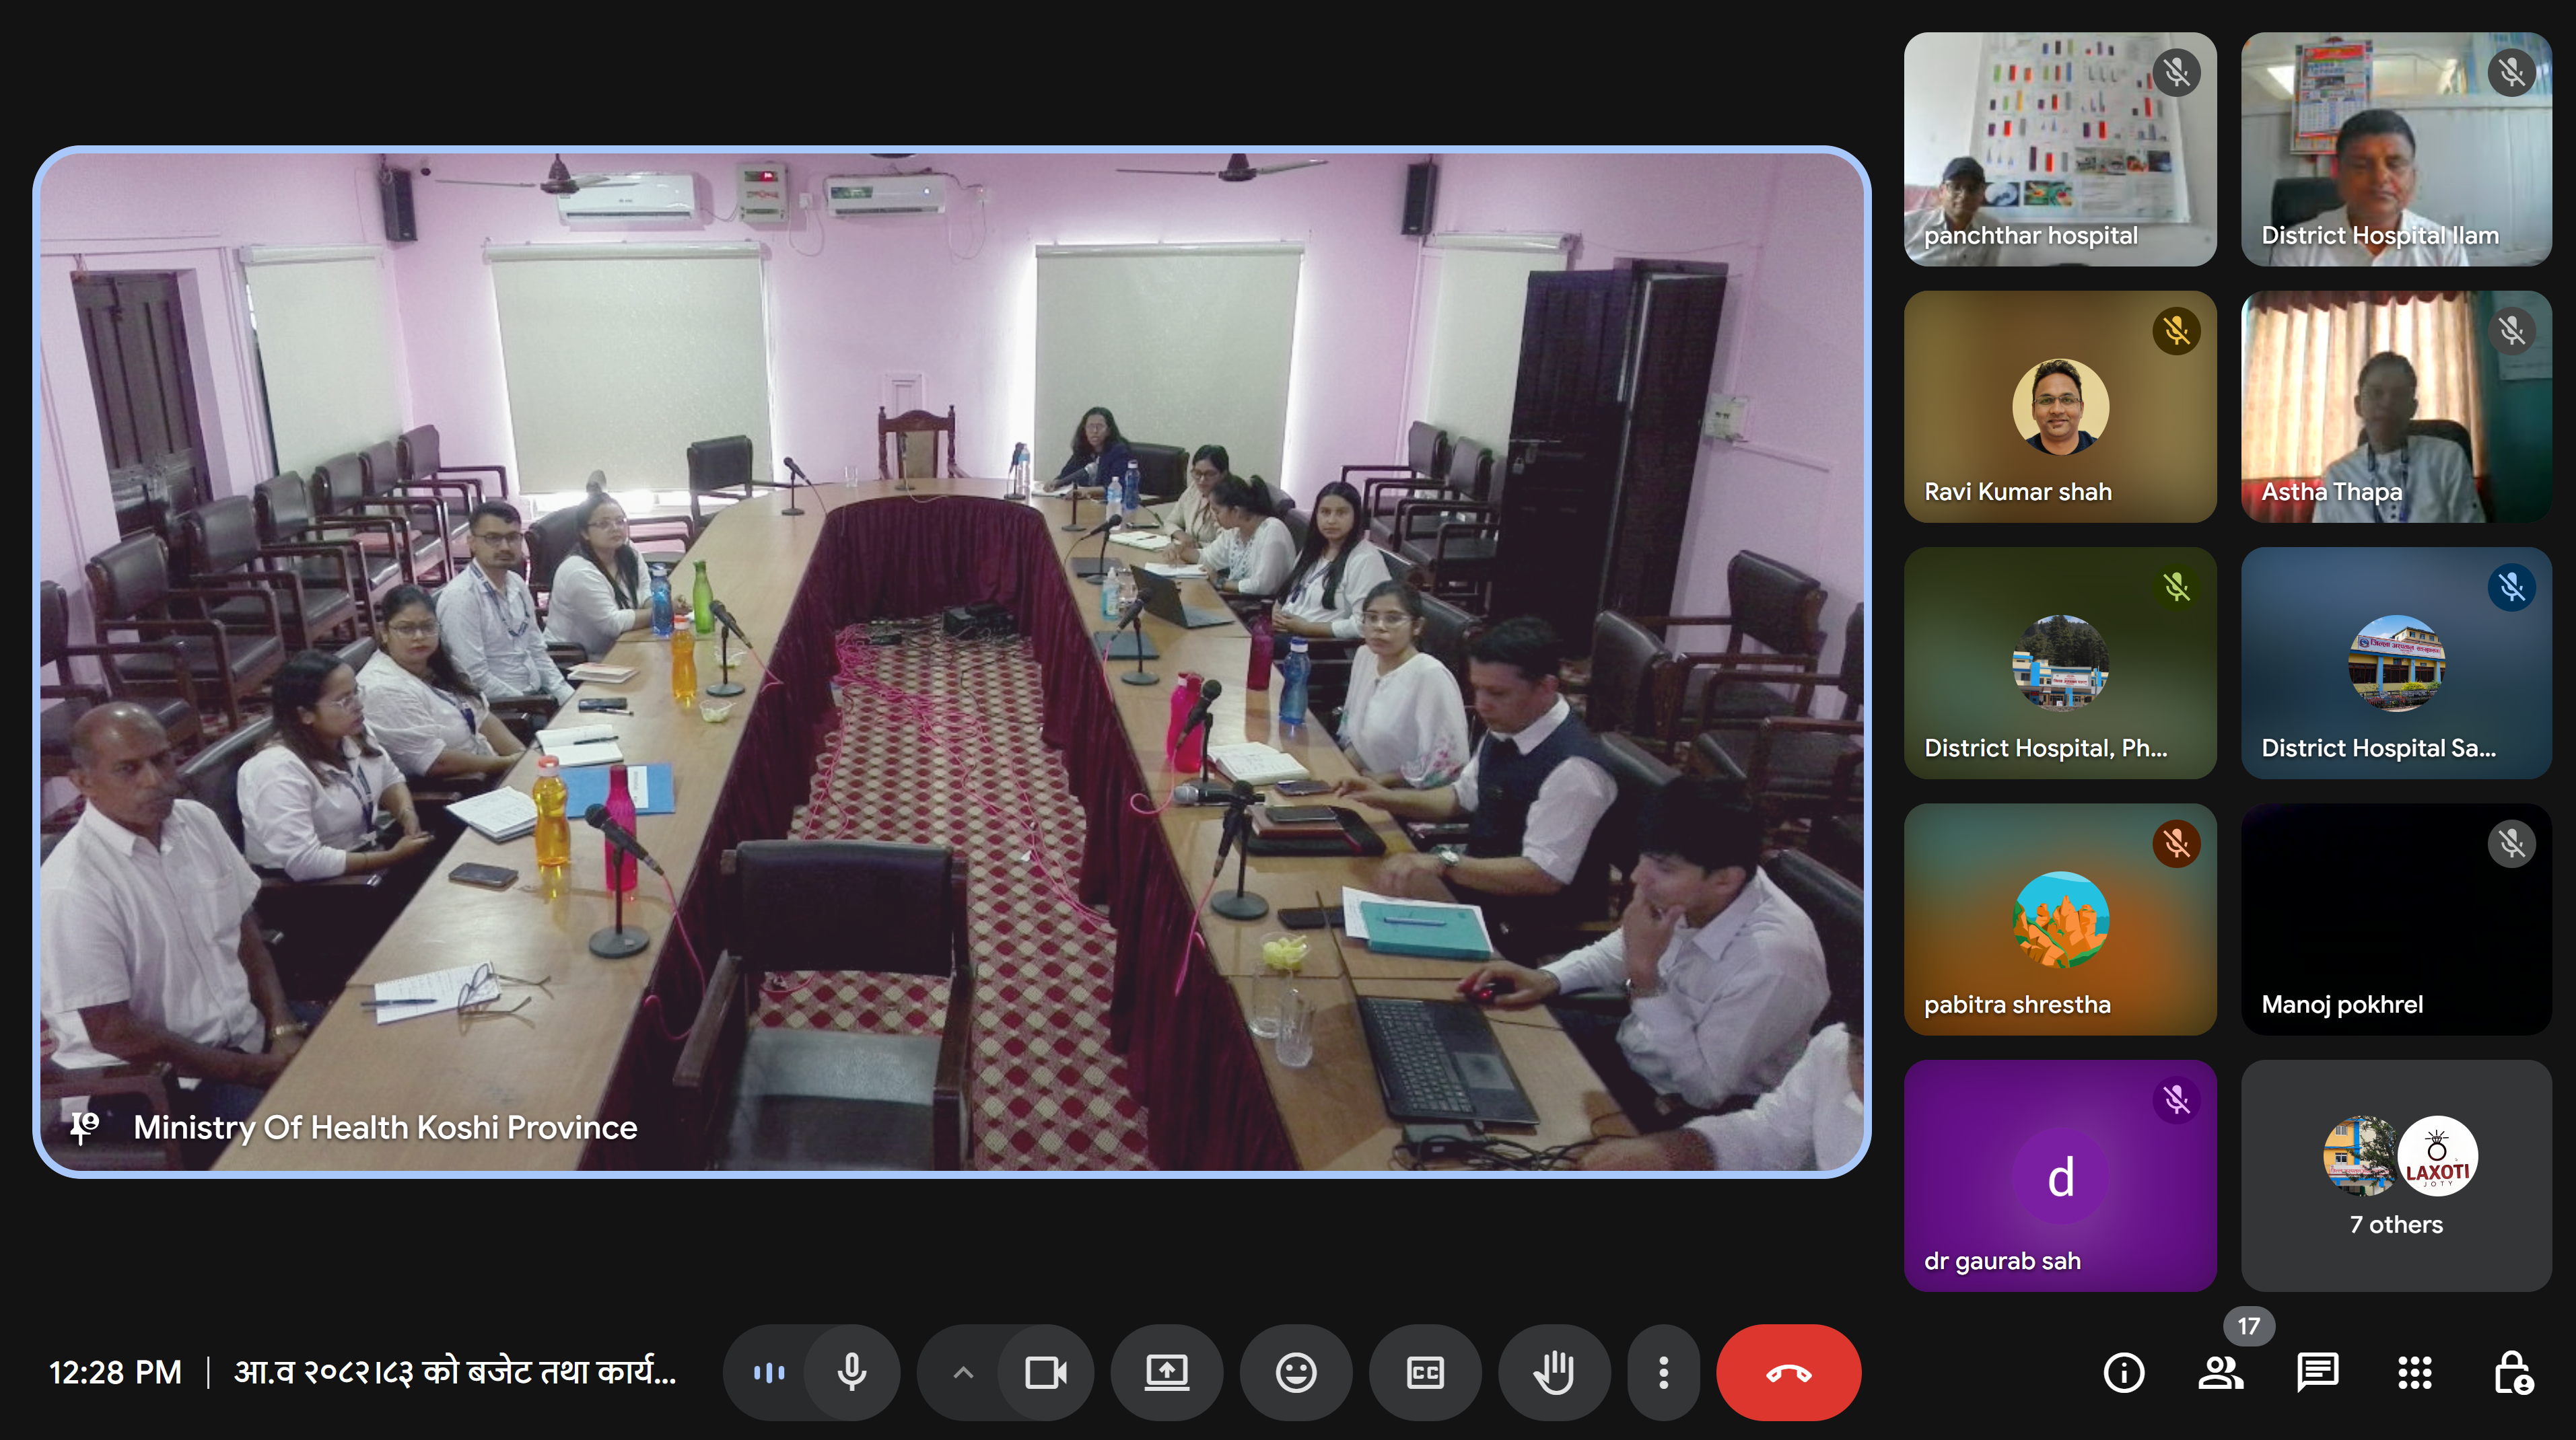Select pabitra shrestha tile
The height and width of the screenshot is (1440, 2576).
click(2060, 919)
